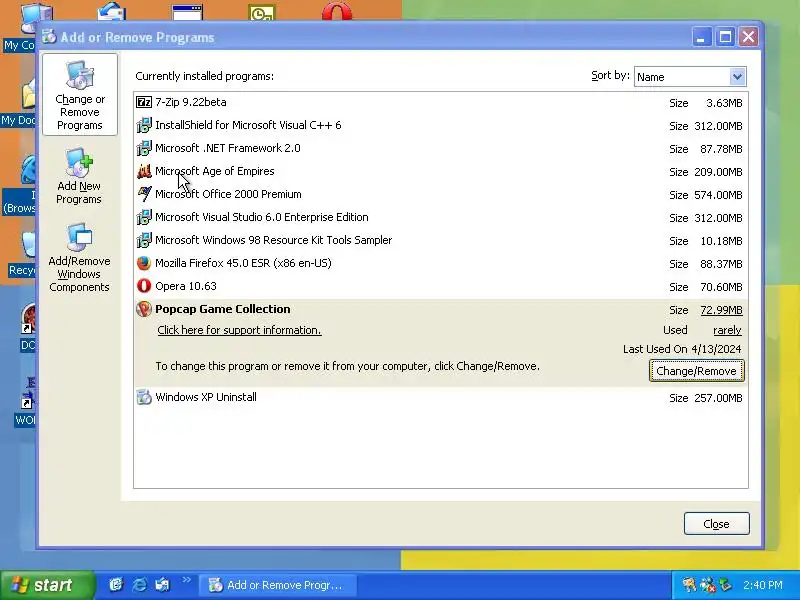800x600 pixels.
Task: Click the 3.63MB size value
Action: coord(724,103)
